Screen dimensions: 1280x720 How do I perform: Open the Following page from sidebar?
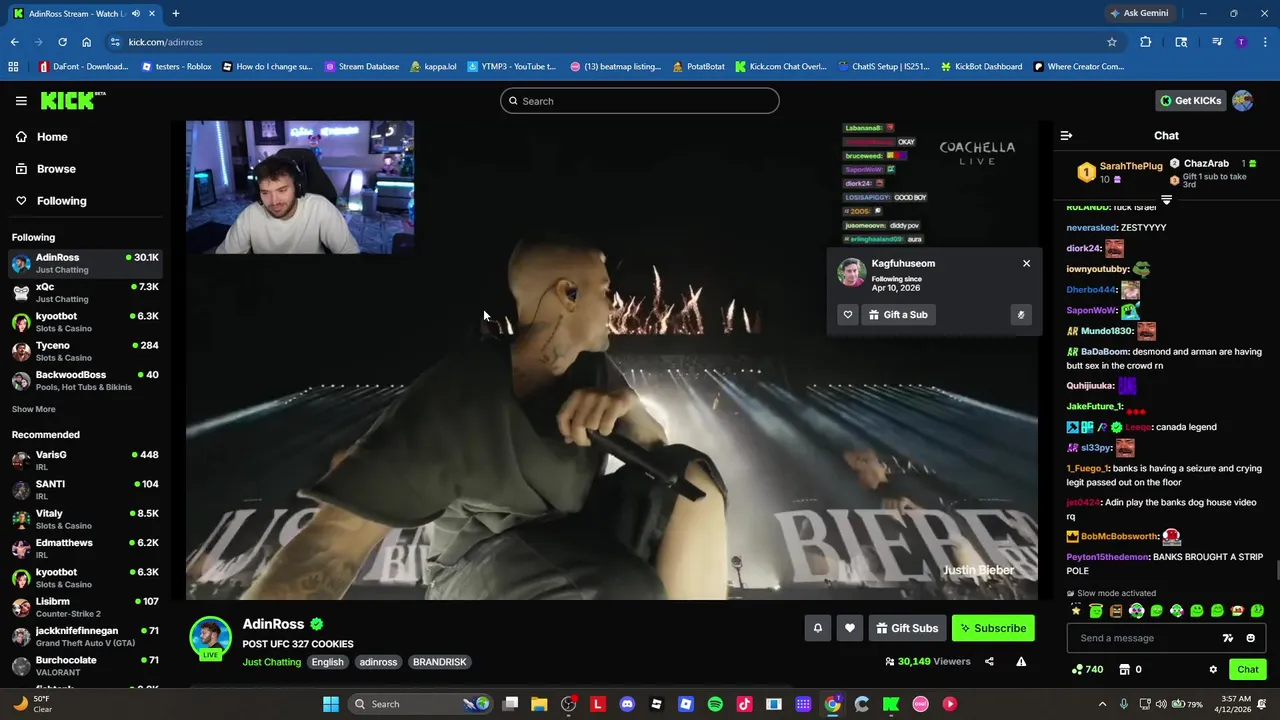click(61, 201)
